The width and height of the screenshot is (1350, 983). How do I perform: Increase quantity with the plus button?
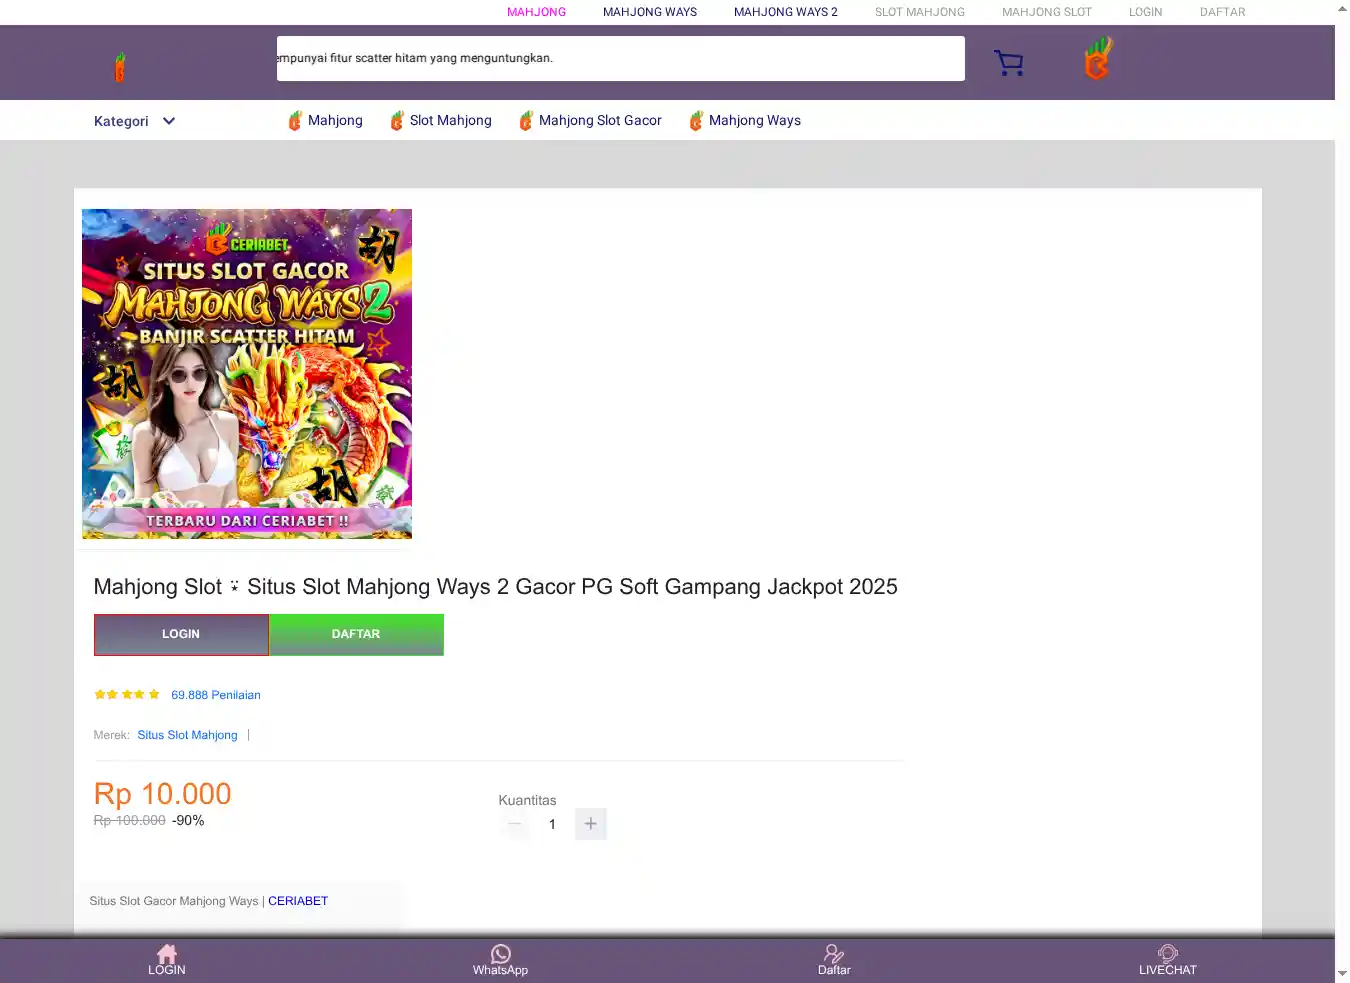(590, 824)
